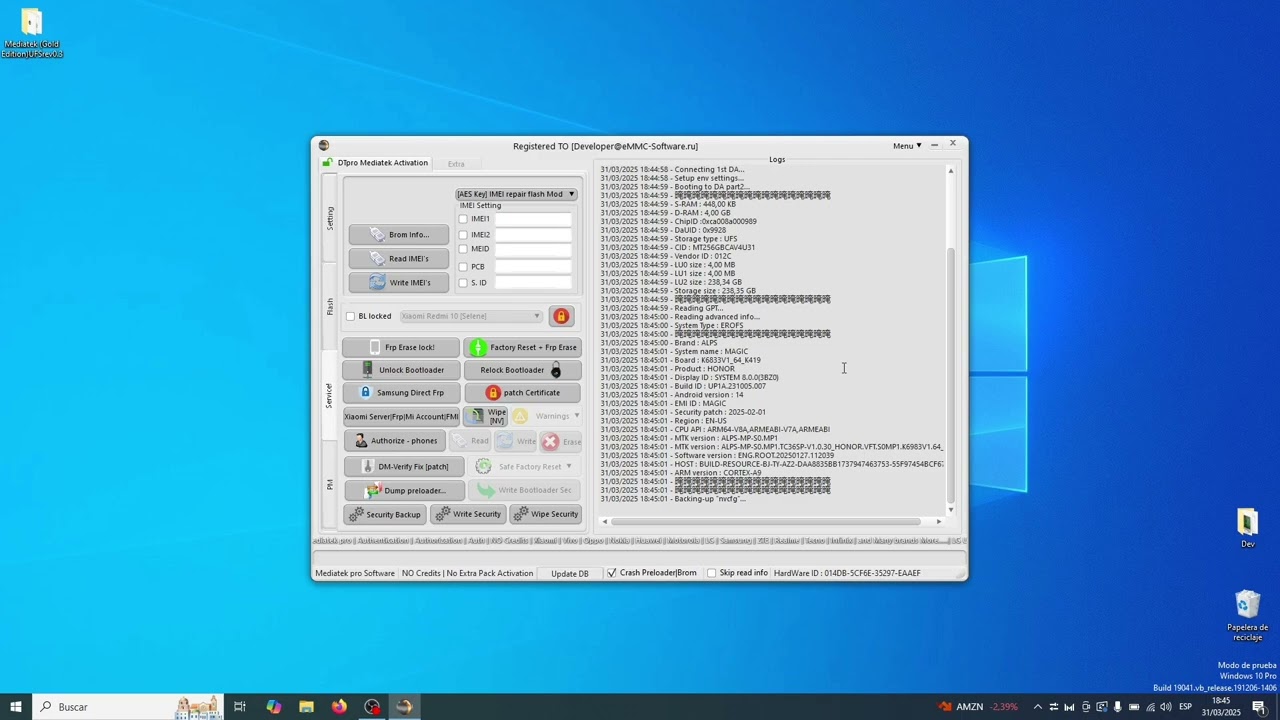
Task: Tick the MEID checkbox
Action: (463, 249)
